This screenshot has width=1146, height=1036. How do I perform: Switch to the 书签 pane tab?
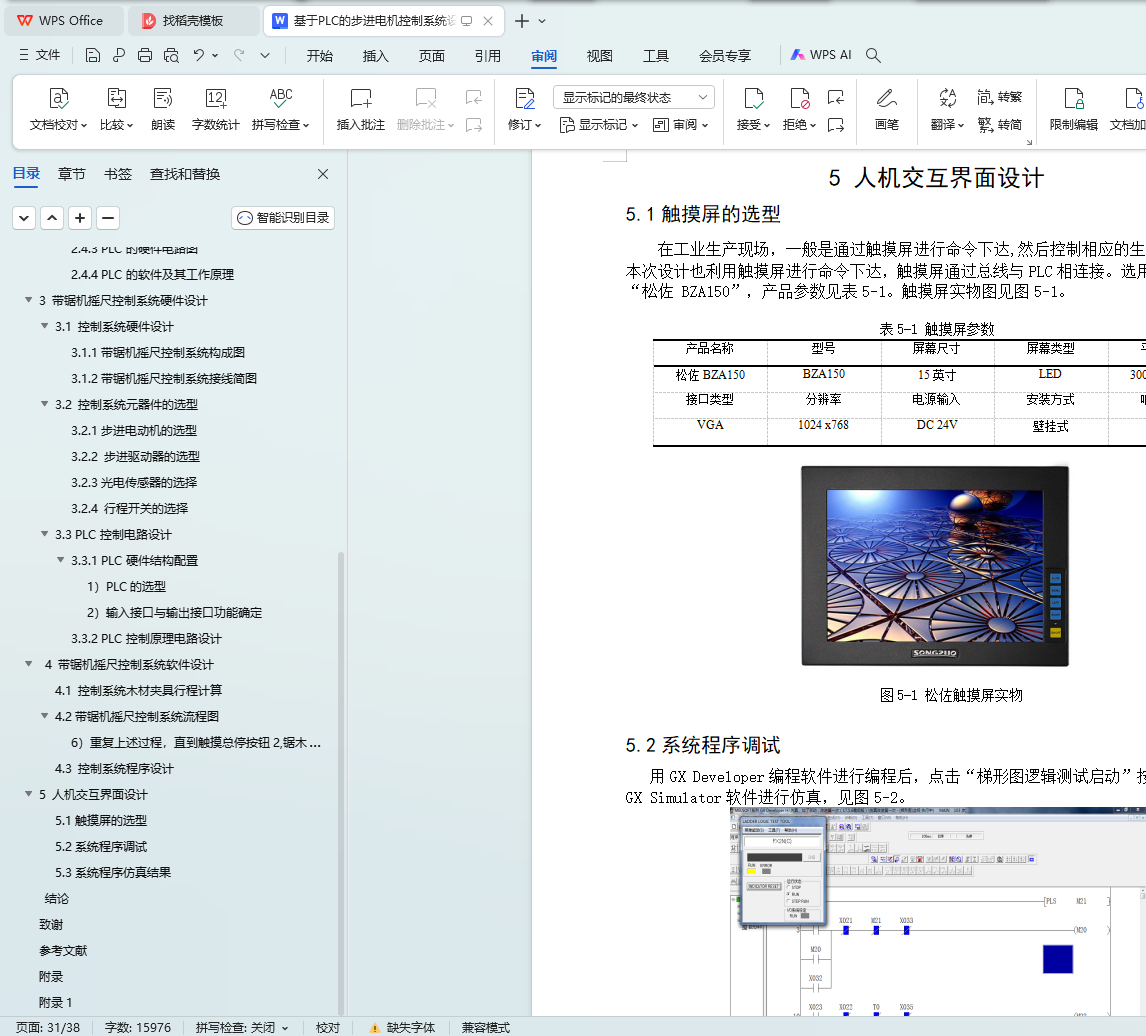click(x=118, y=174)
